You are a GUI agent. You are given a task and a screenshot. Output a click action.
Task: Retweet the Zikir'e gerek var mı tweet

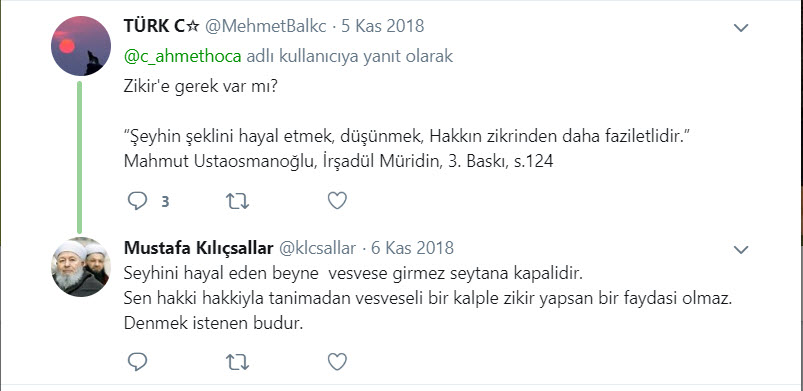coord(238,201)
